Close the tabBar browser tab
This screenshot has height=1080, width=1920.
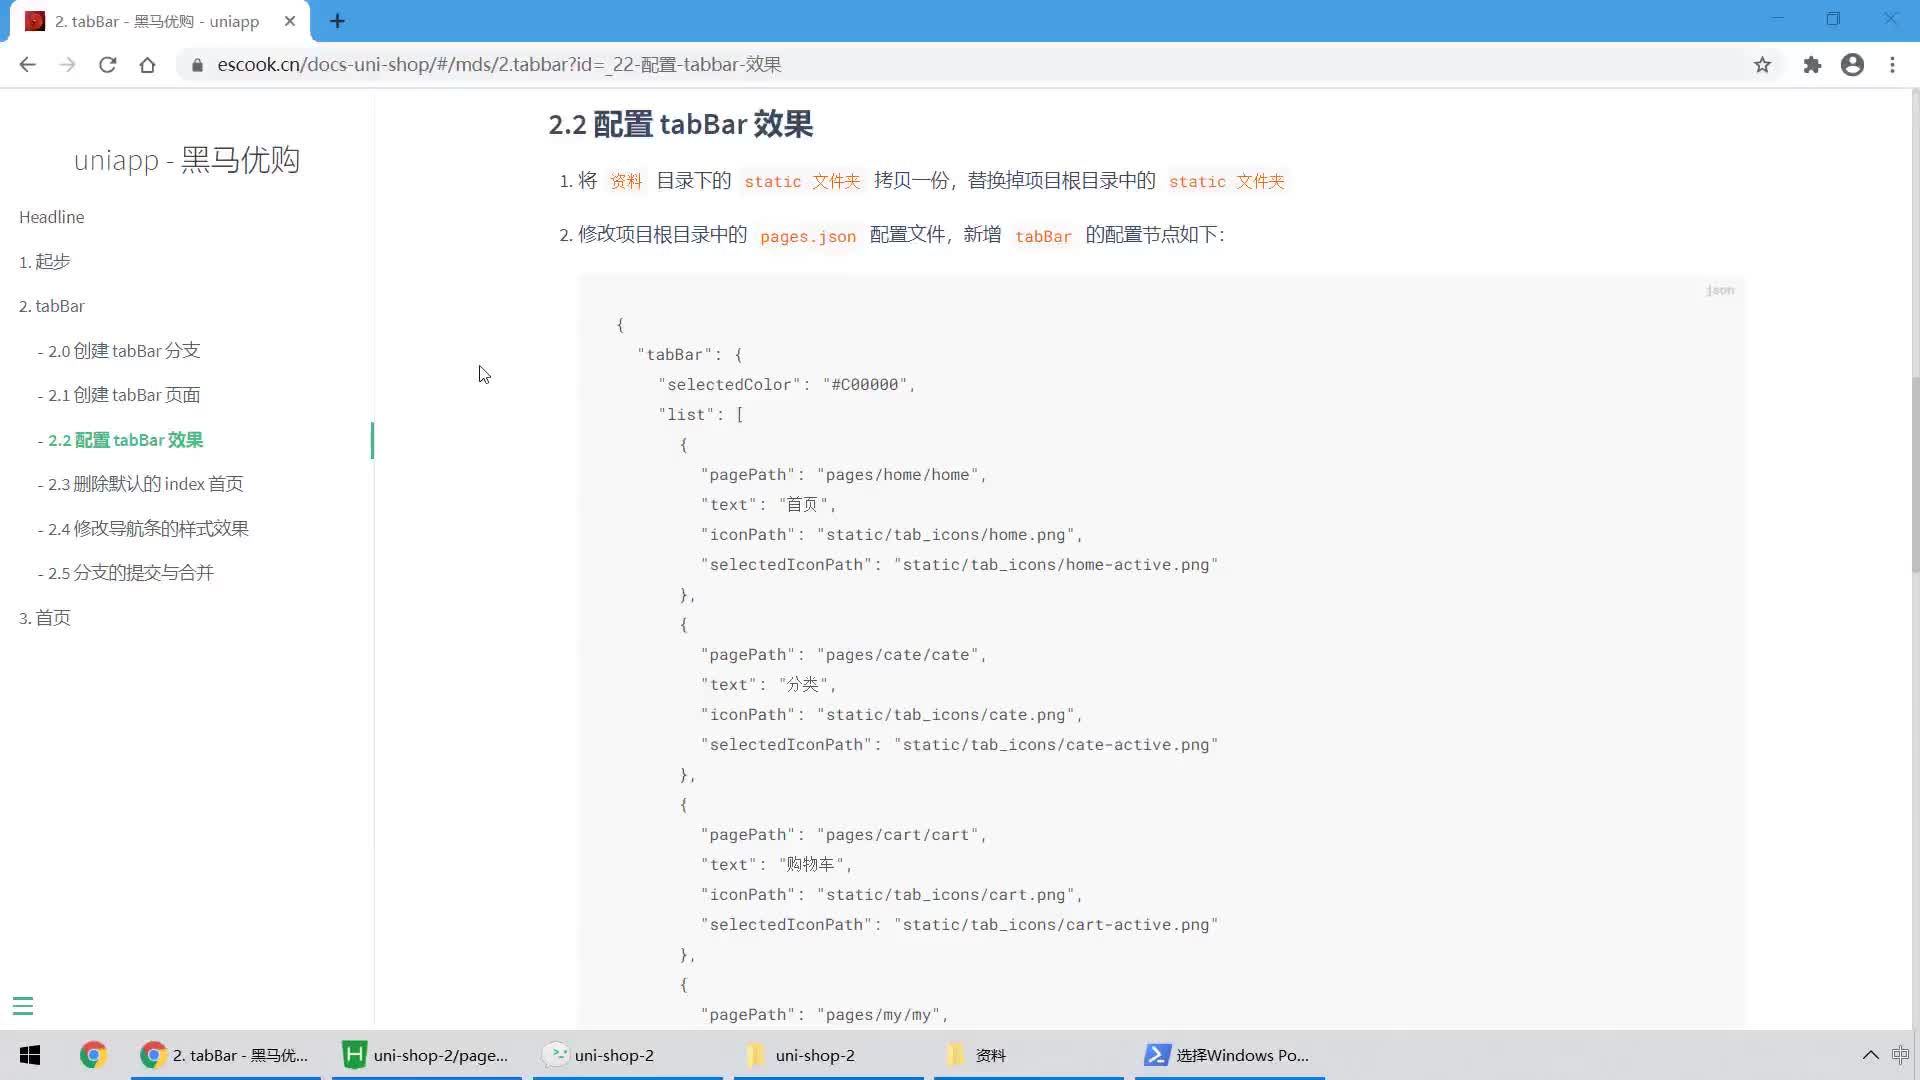point(290,21)
